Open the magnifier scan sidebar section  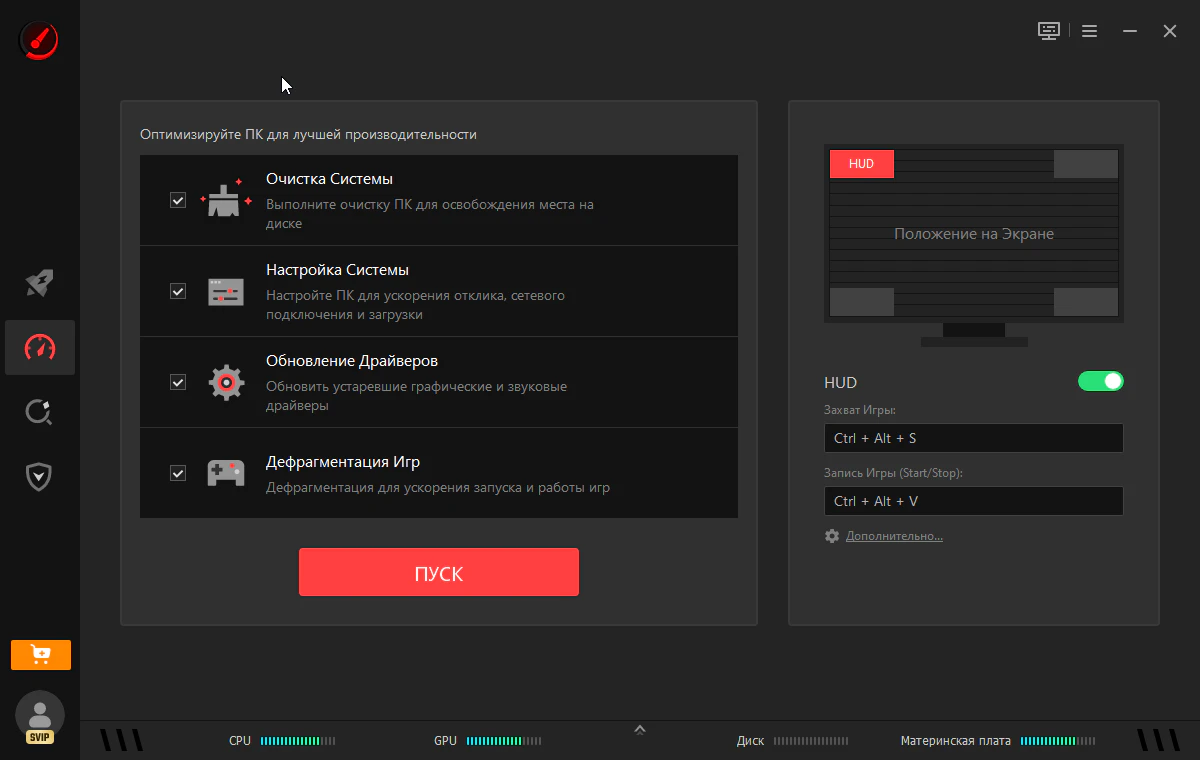39,412
